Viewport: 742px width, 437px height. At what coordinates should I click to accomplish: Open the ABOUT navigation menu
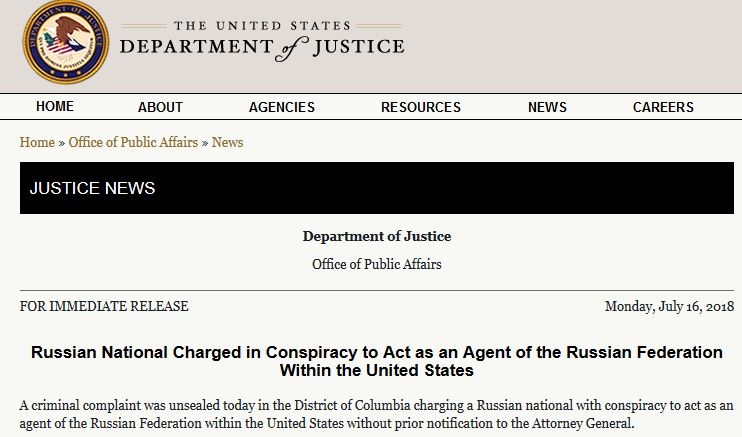(160, 107)
